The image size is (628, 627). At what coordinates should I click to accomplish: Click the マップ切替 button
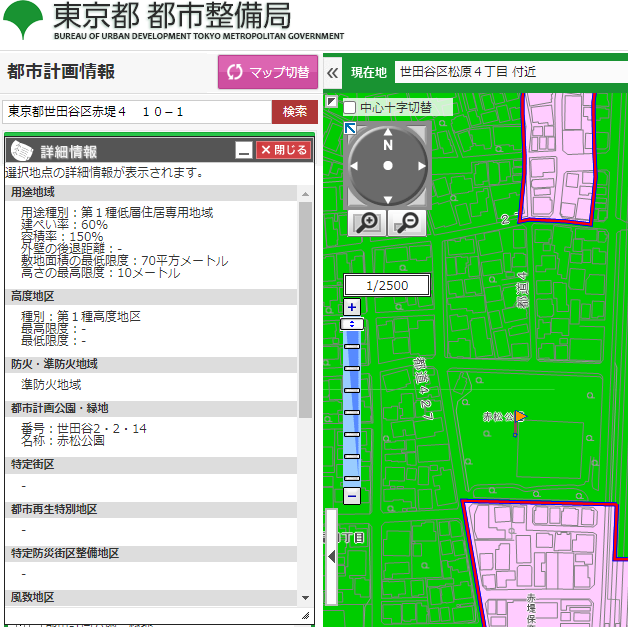[x=267, y=72]
